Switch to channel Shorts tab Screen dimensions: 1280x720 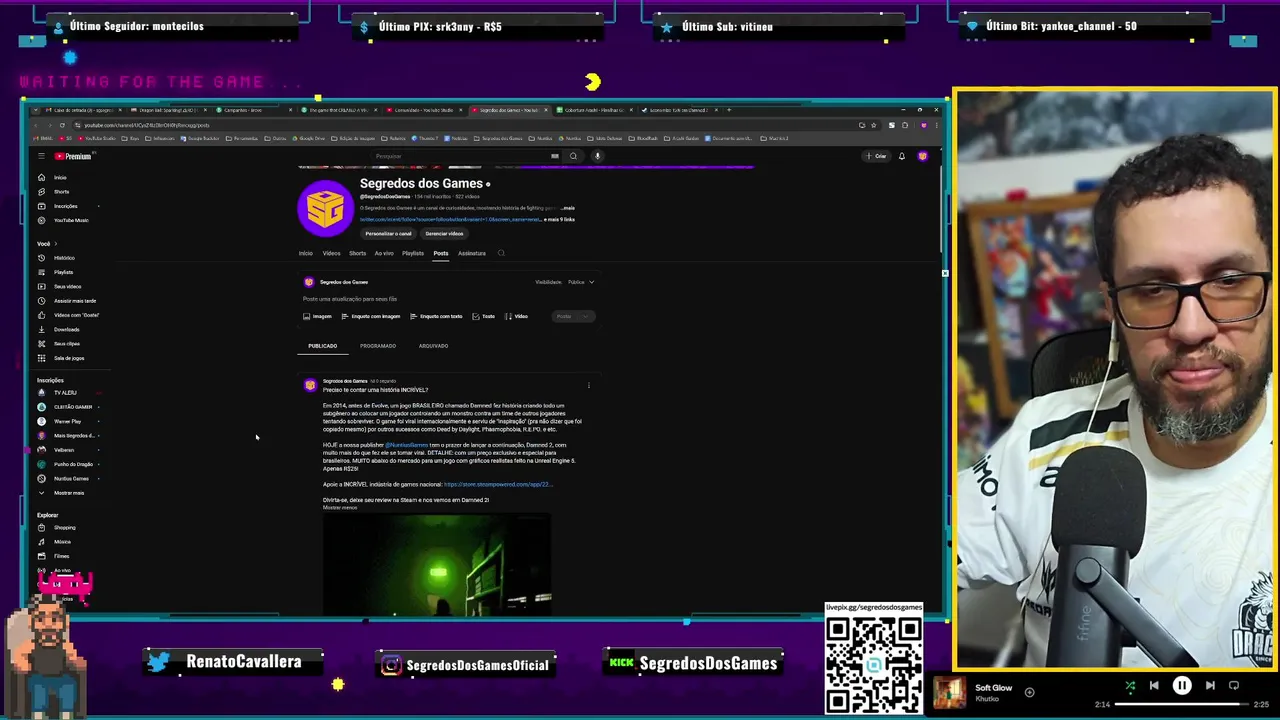357,253
